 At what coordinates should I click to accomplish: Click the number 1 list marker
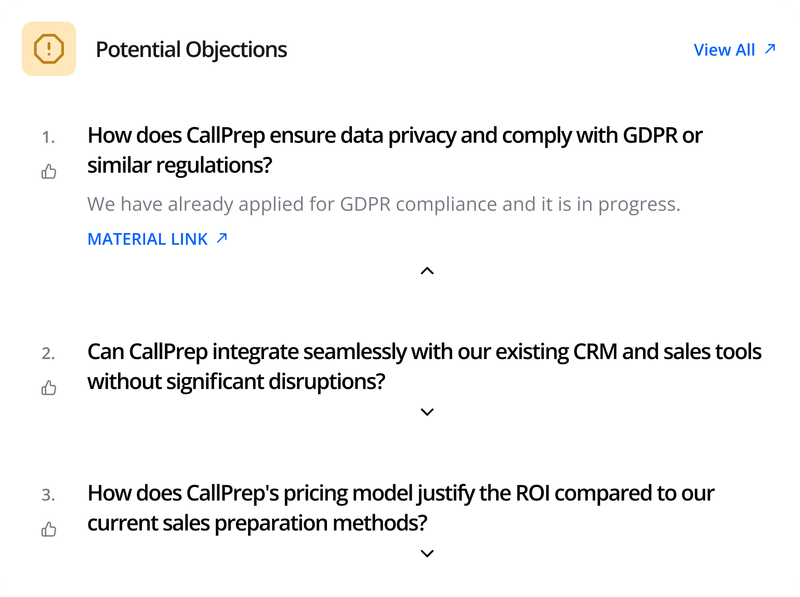[x=48, y=136]
